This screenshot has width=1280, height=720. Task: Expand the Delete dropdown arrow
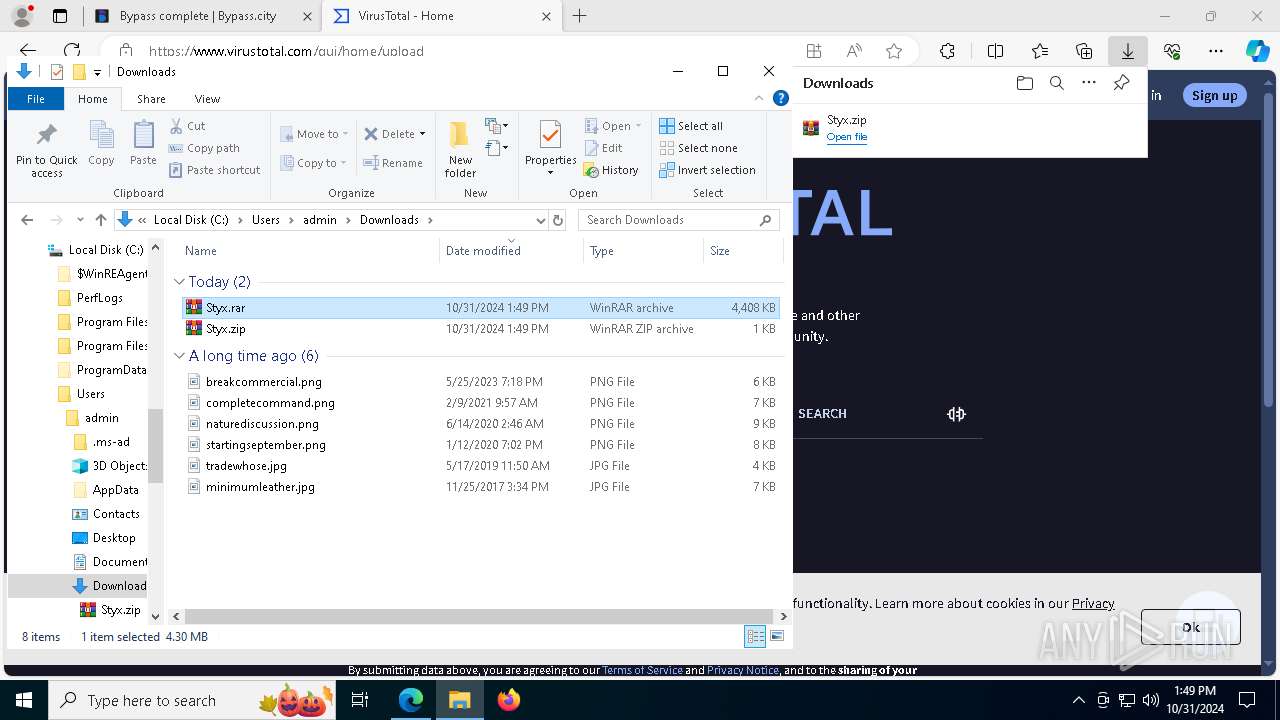pos(422,134)
